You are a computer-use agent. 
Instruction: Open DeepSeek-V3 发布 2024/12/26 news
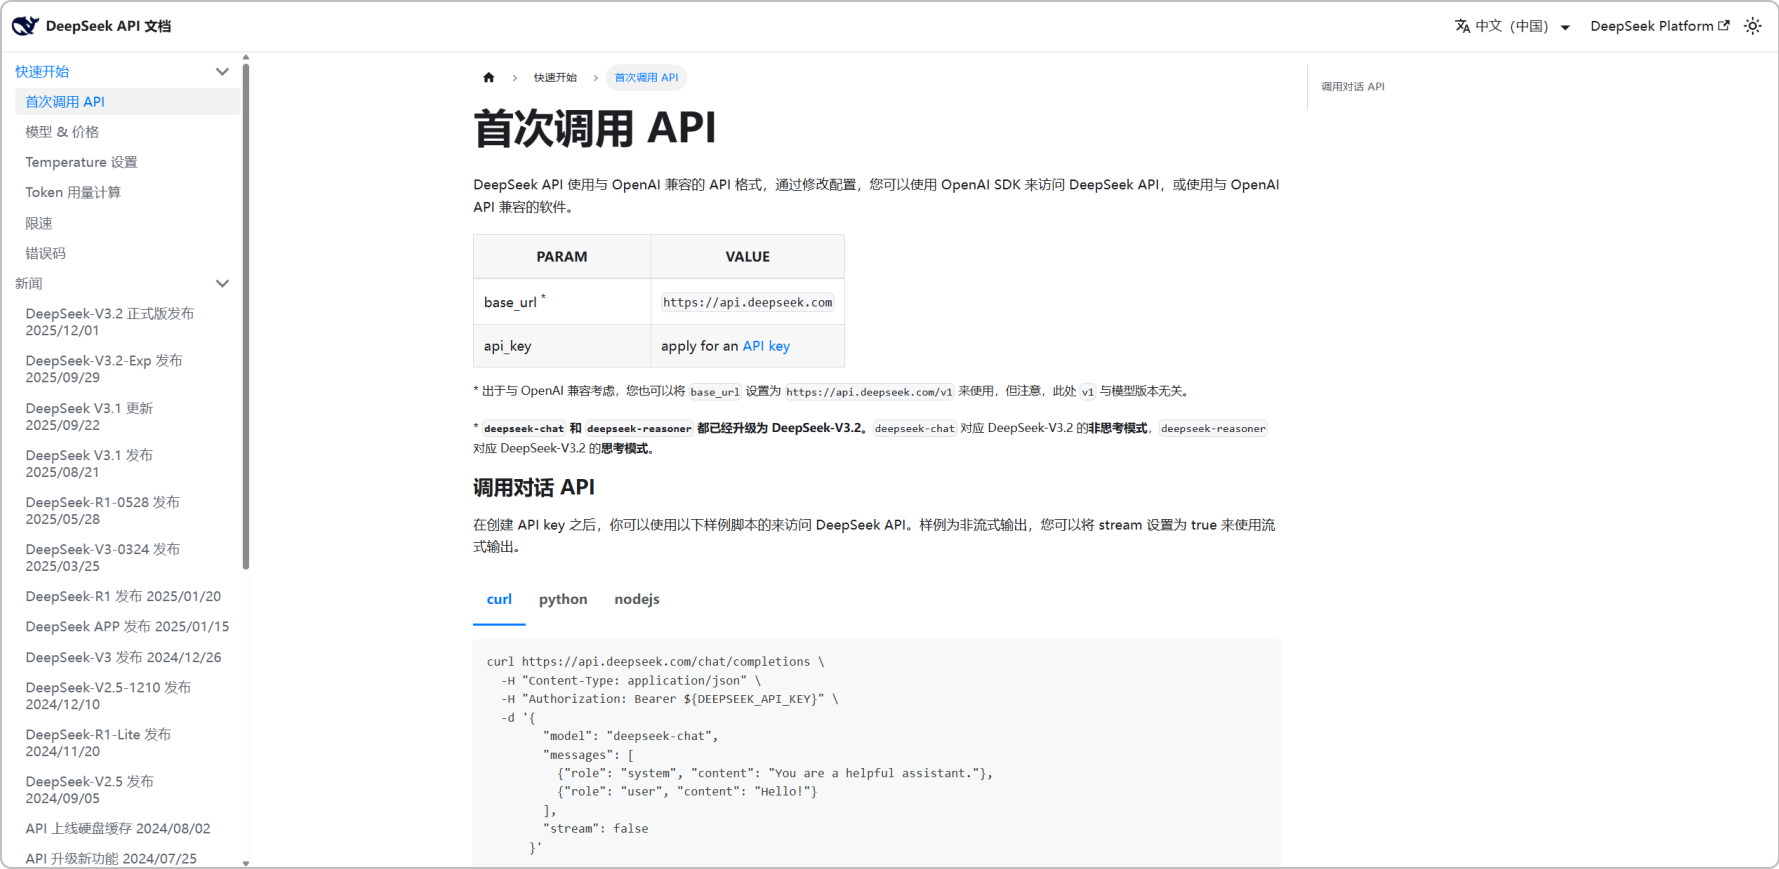click(123, 658)
